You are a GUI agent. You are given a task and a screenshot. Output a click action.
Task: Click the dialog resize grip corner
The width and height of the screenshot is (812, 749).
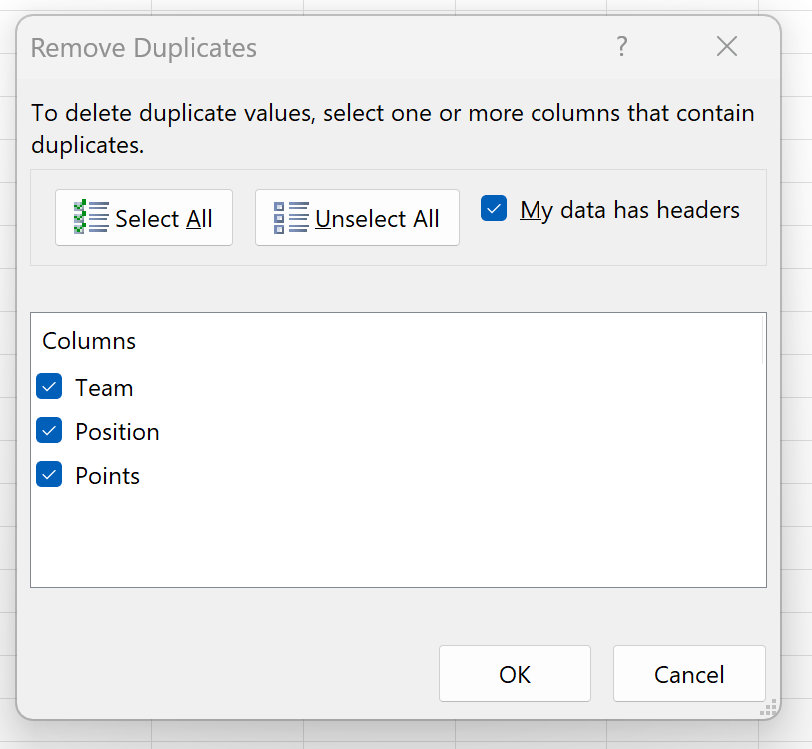(768, 708)
